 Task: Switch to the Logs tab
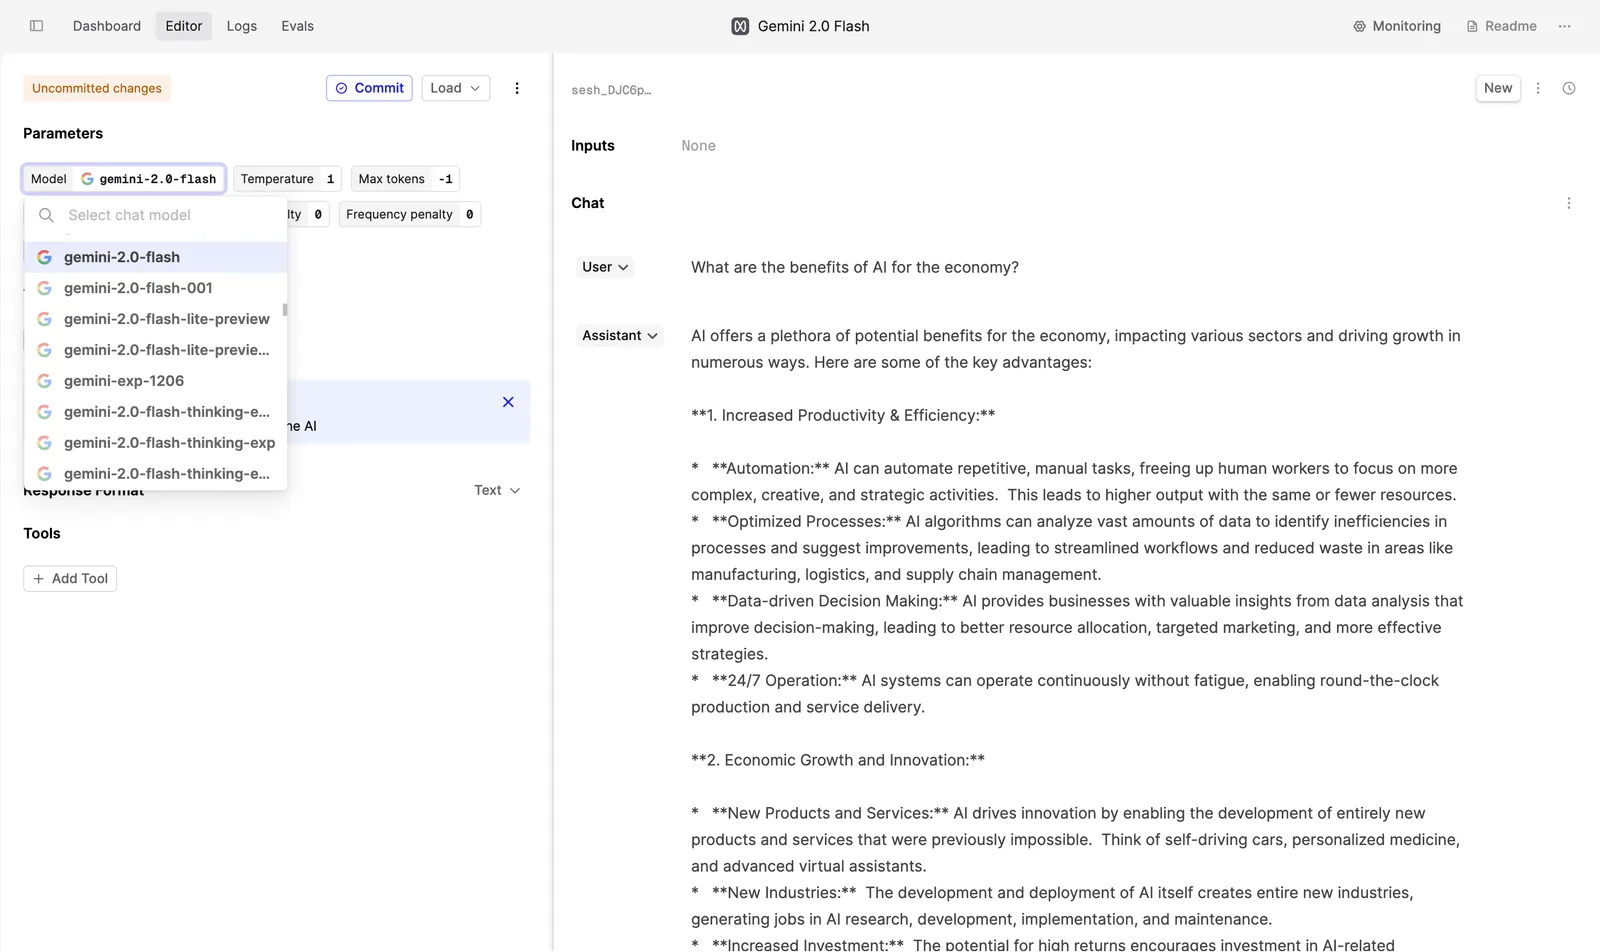[242, 26]
